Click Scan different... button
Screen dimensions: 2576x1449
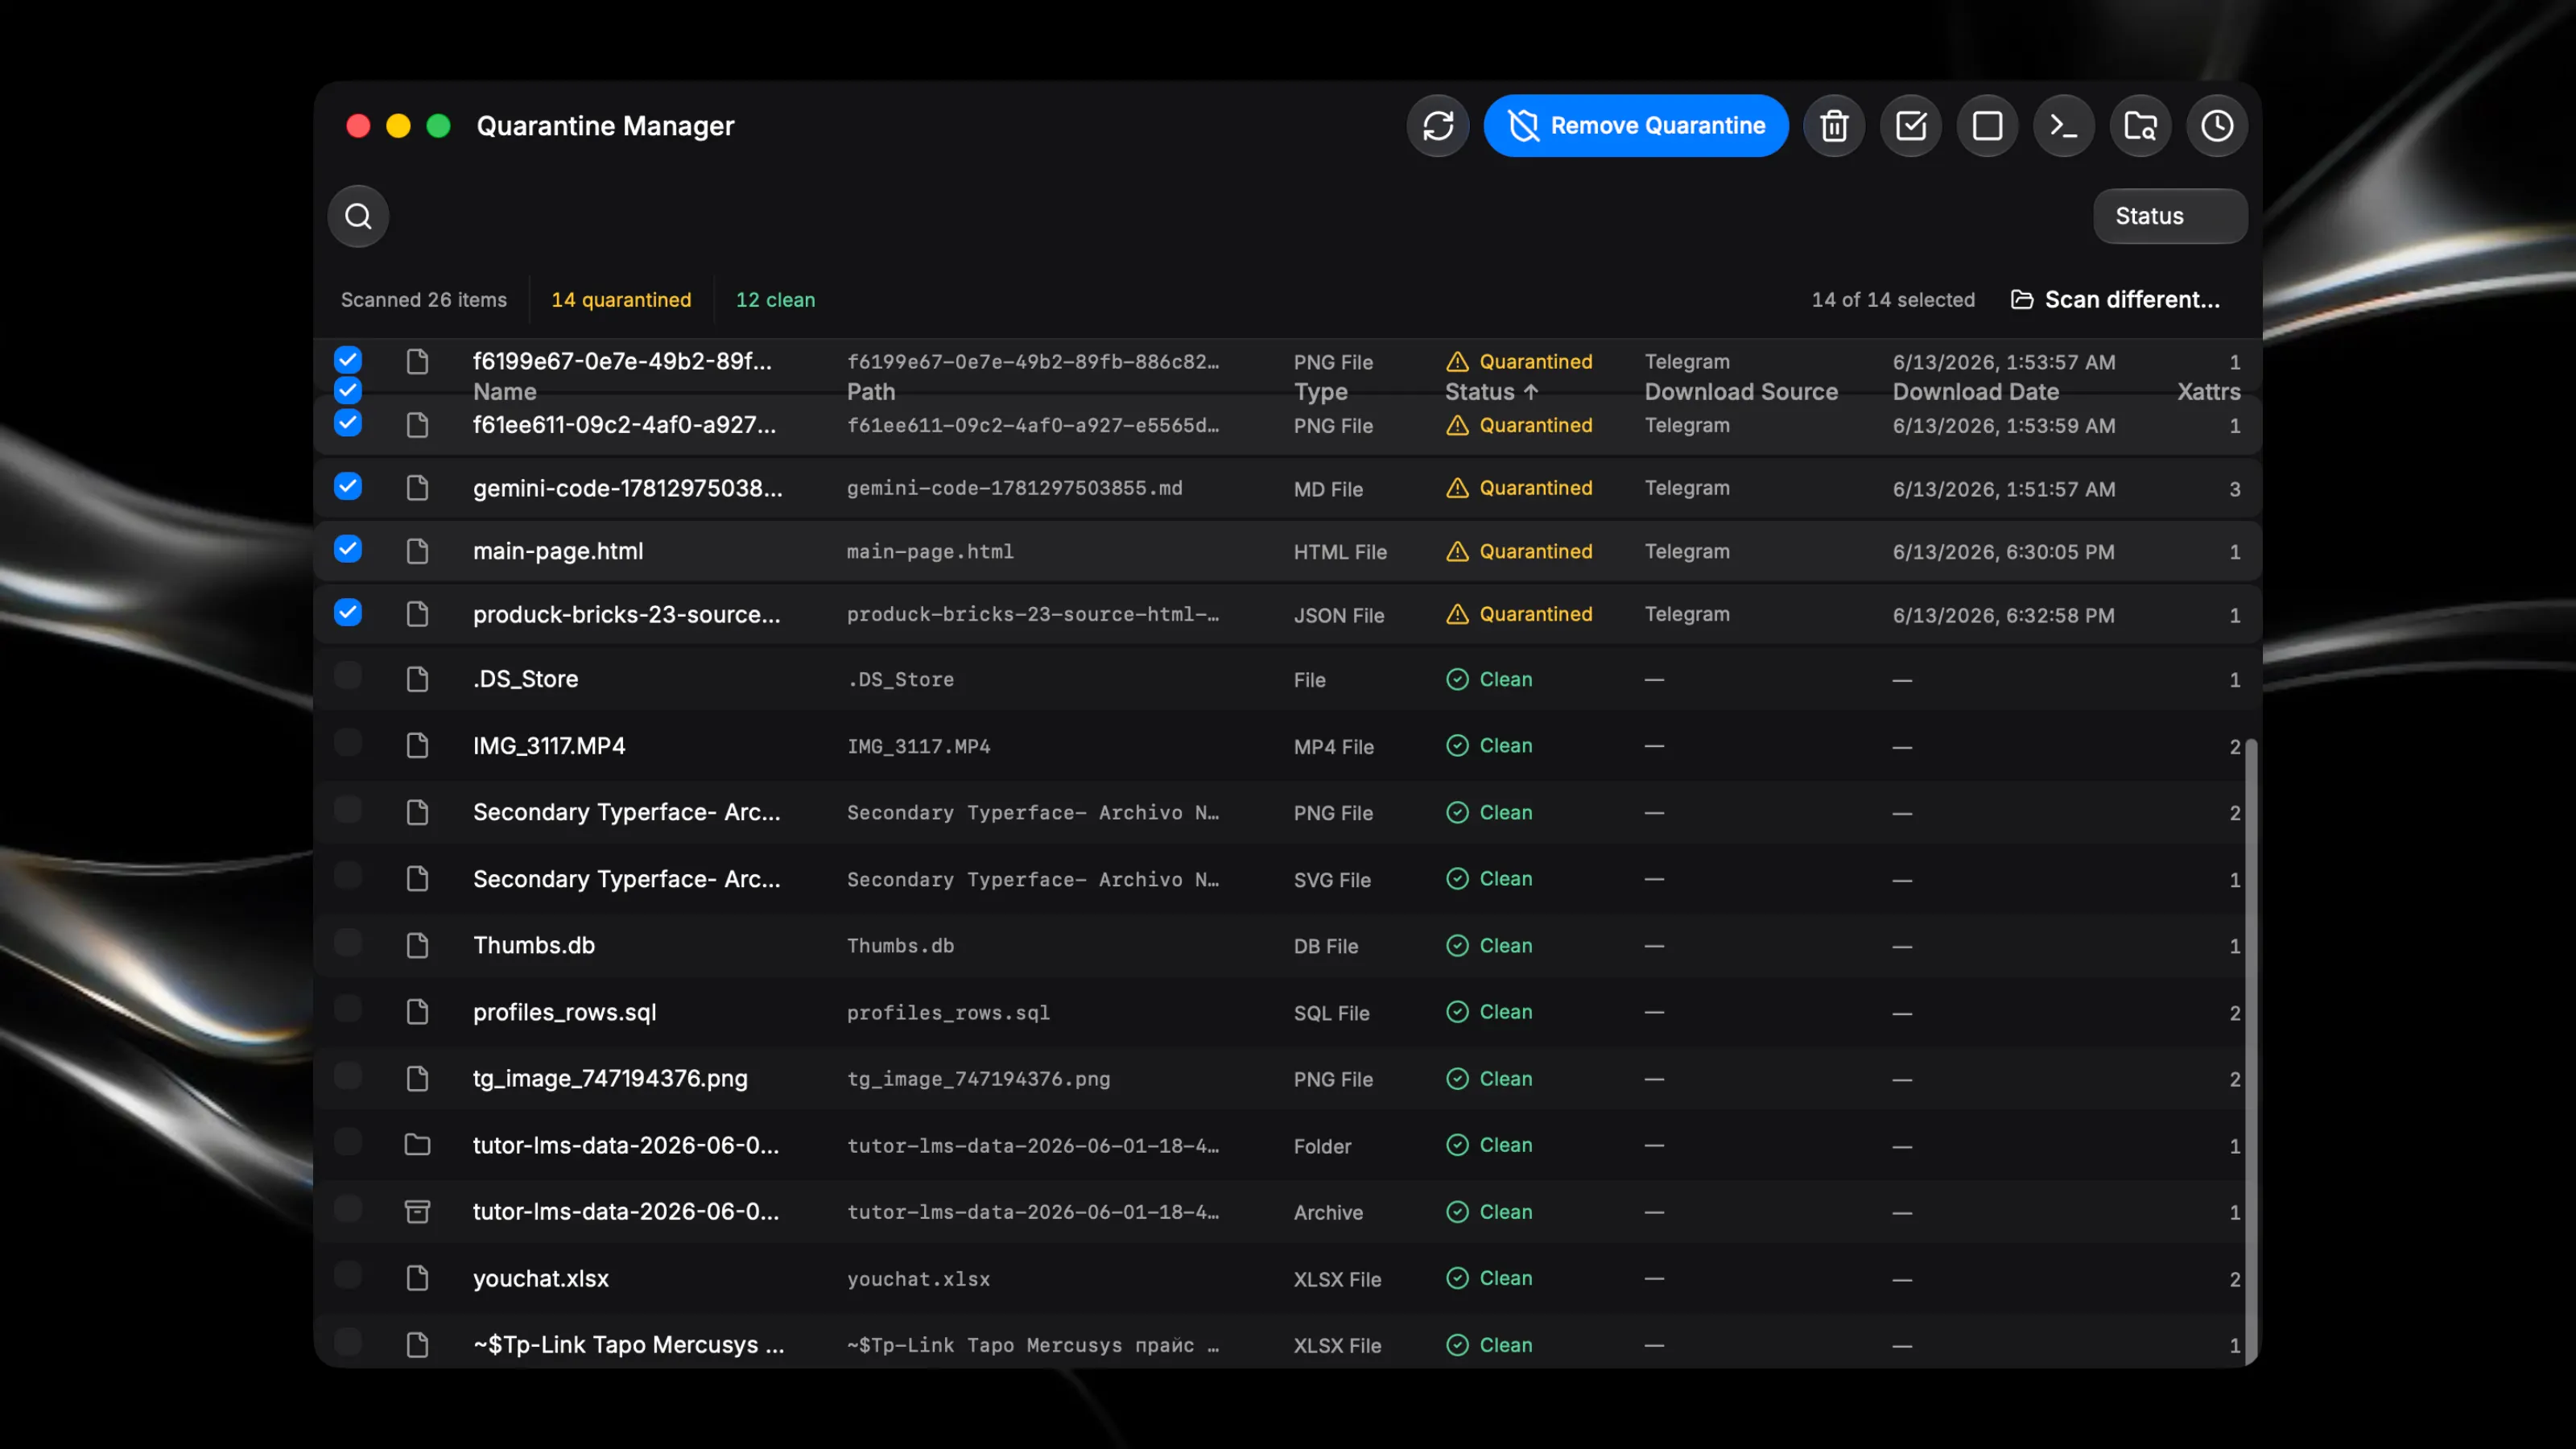point(2115,300)
